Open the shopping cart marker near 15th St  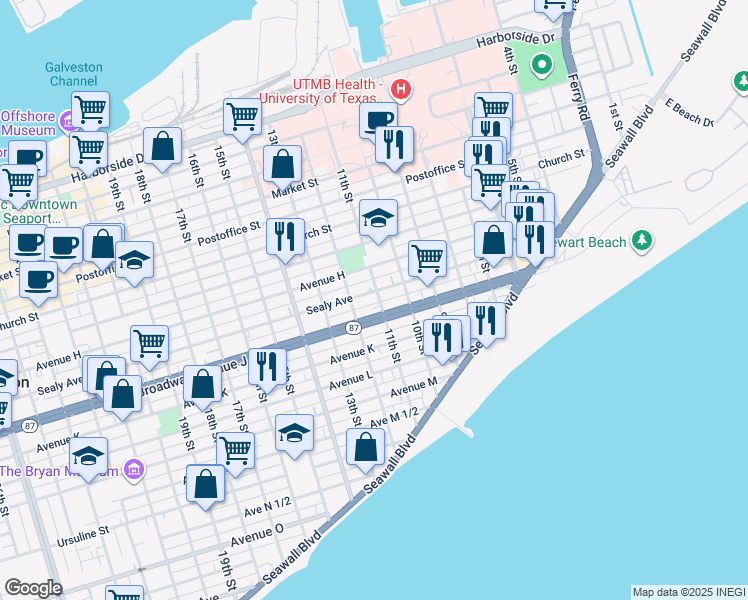pyautogui.click(x=242, y=118)
